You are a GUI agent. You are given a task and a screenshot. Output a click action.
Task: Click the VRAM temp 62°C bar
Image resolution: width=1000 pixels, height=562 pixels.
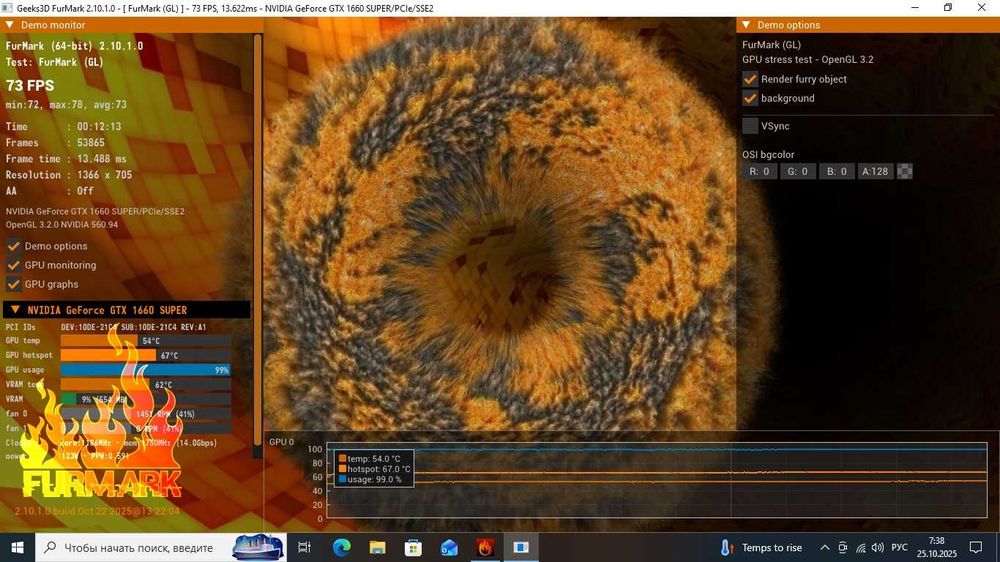pyautogui.click(x=145, y=385)
